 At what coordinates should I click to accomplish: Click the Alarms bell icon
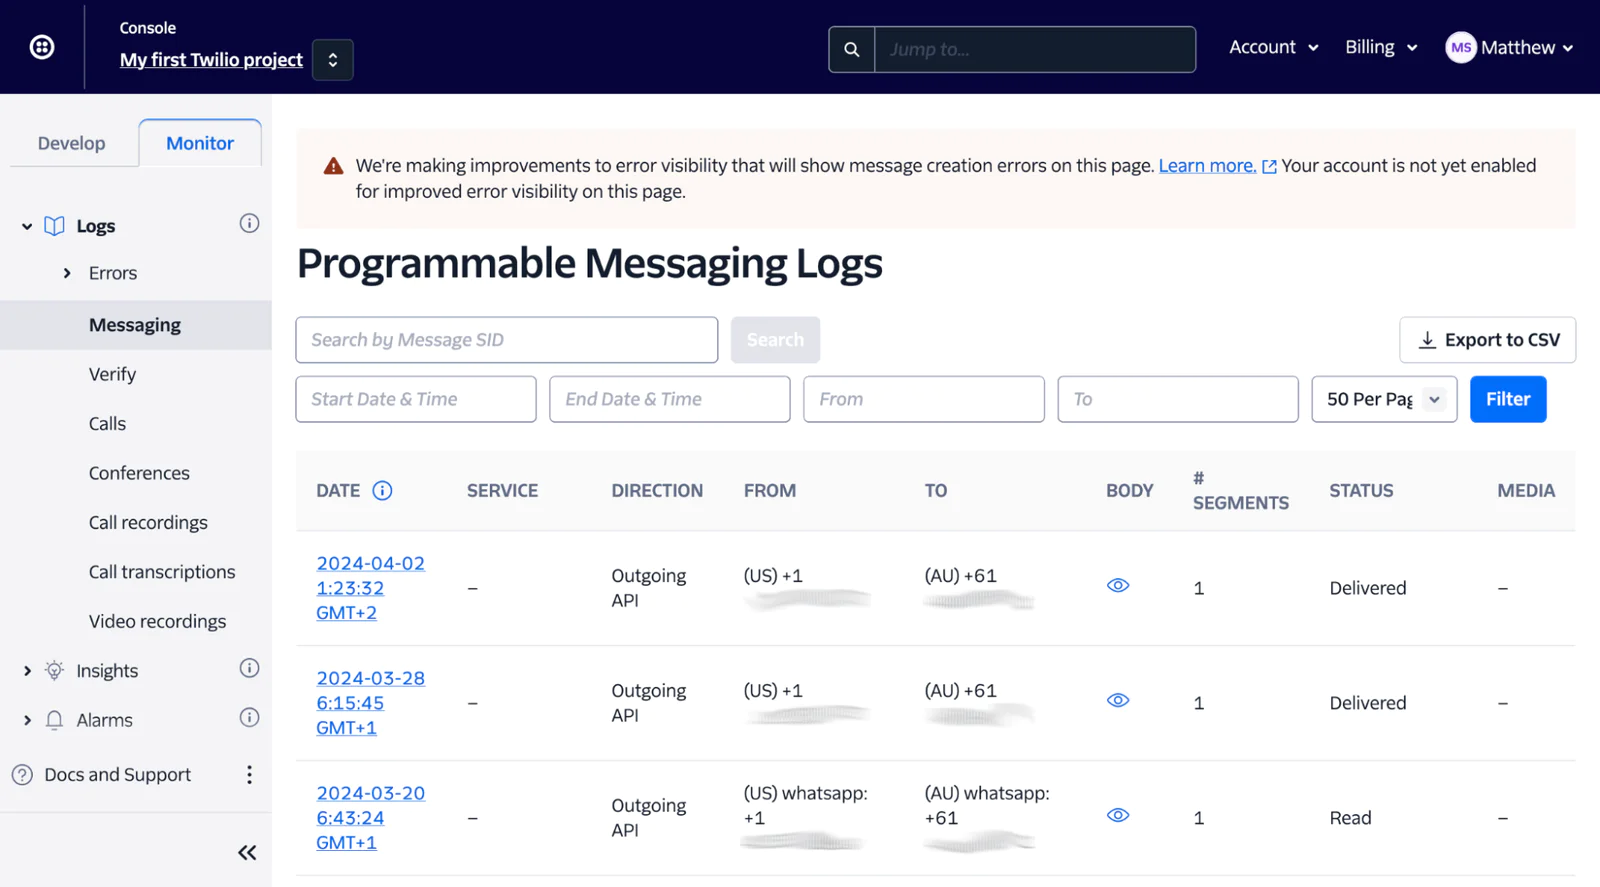pyautogui.click(x=54, y=720)
